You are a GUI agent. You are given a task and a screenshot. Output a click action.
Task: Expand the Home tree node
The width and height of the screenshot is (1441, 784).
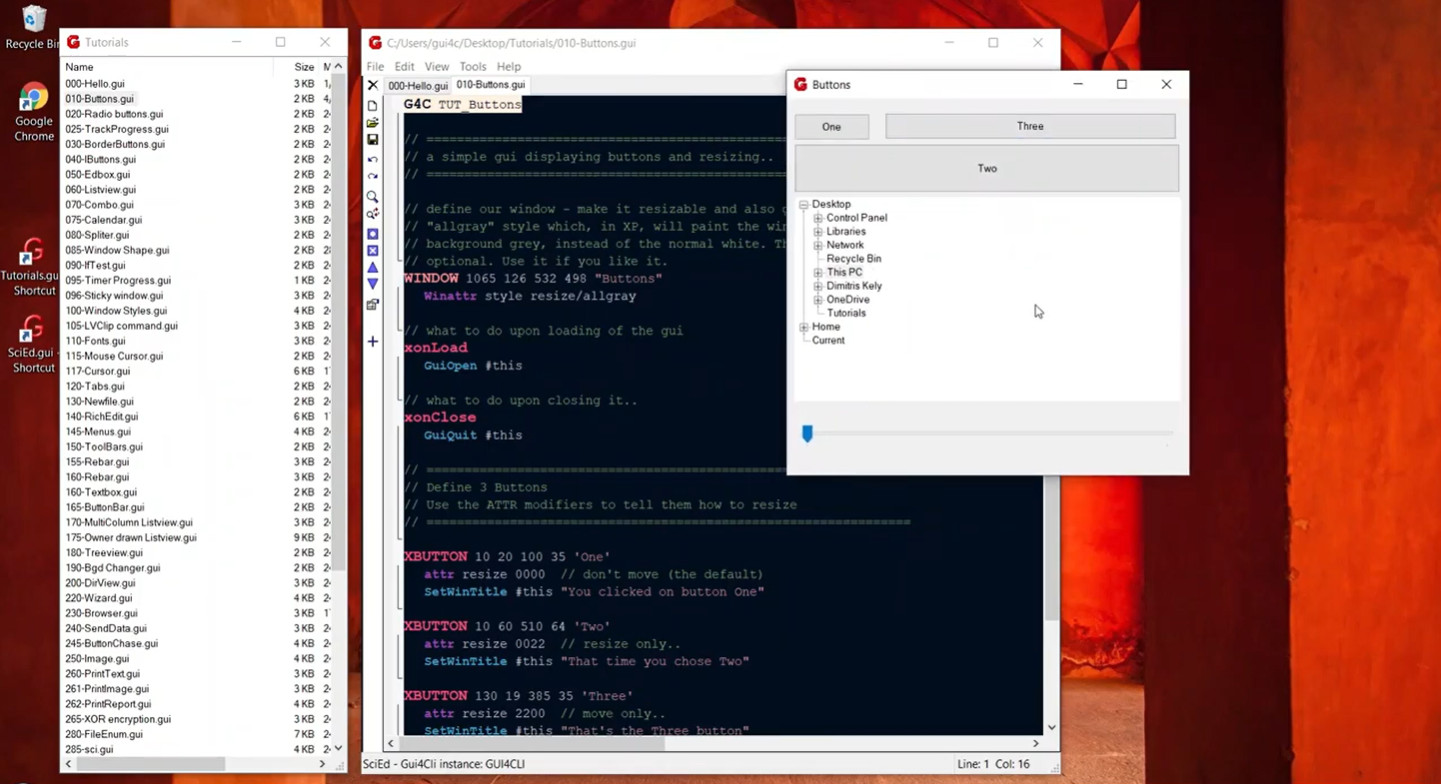(804, 327)
